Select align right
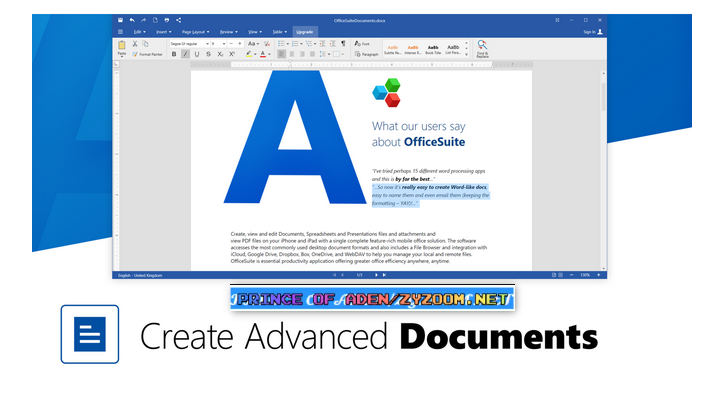 302,54
